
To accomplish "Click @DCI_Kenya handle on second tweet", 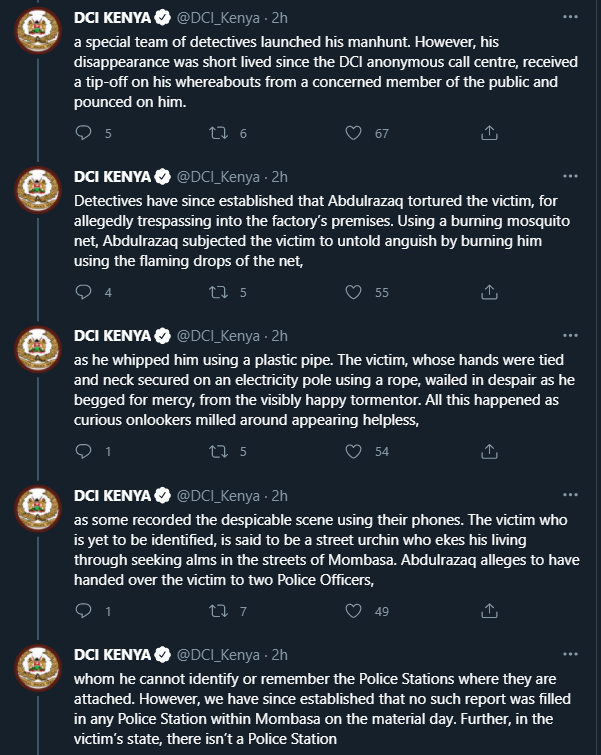I will click(221, 177).
